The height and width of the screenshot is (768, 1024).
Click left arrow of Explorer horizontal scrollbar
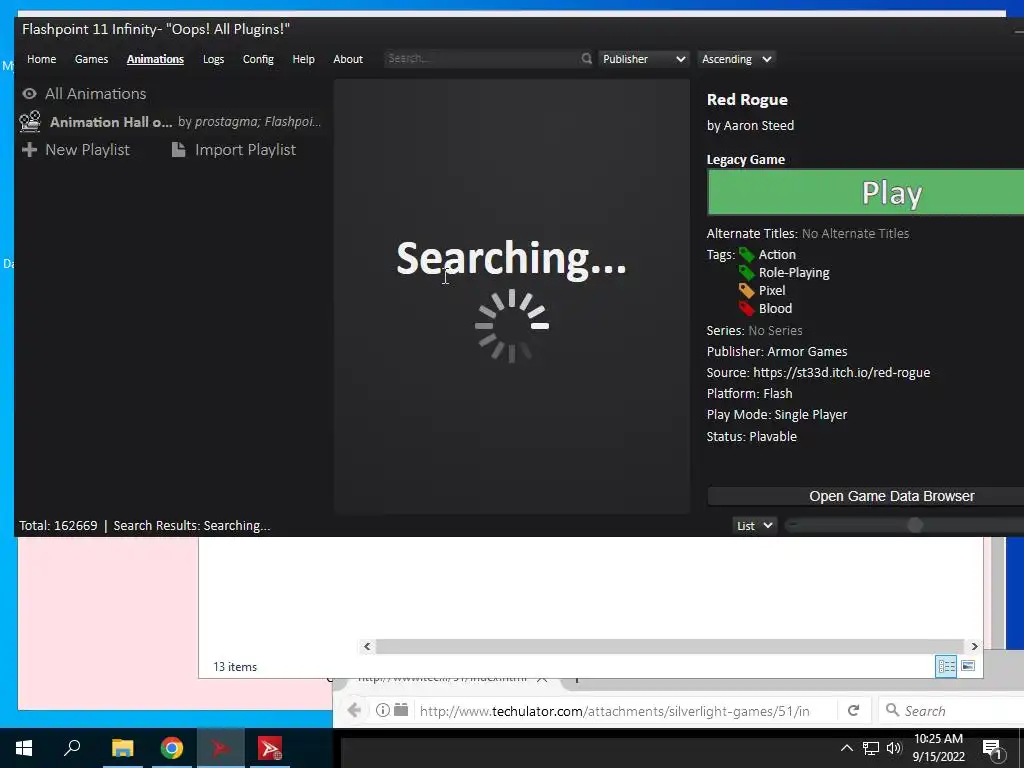367,646
